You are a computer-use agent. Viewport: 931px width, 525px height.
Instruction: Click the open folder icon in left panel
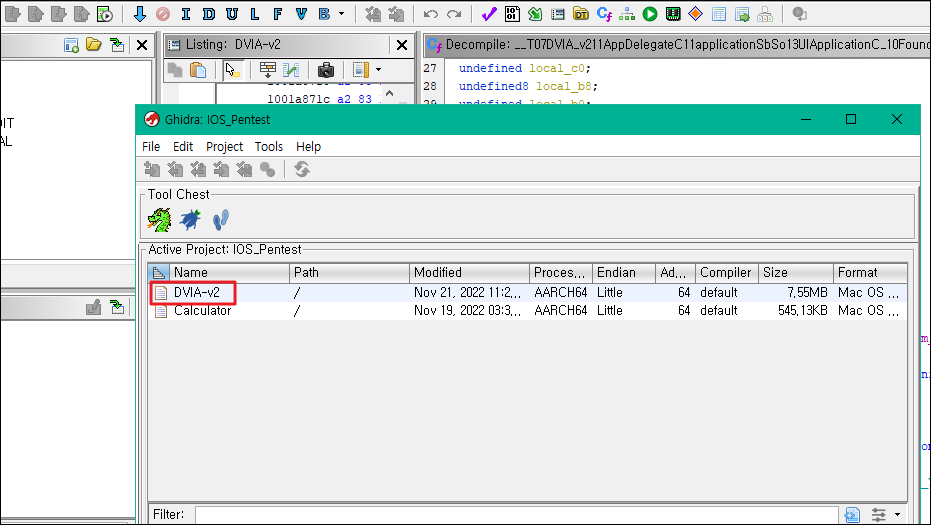(94, 45)
